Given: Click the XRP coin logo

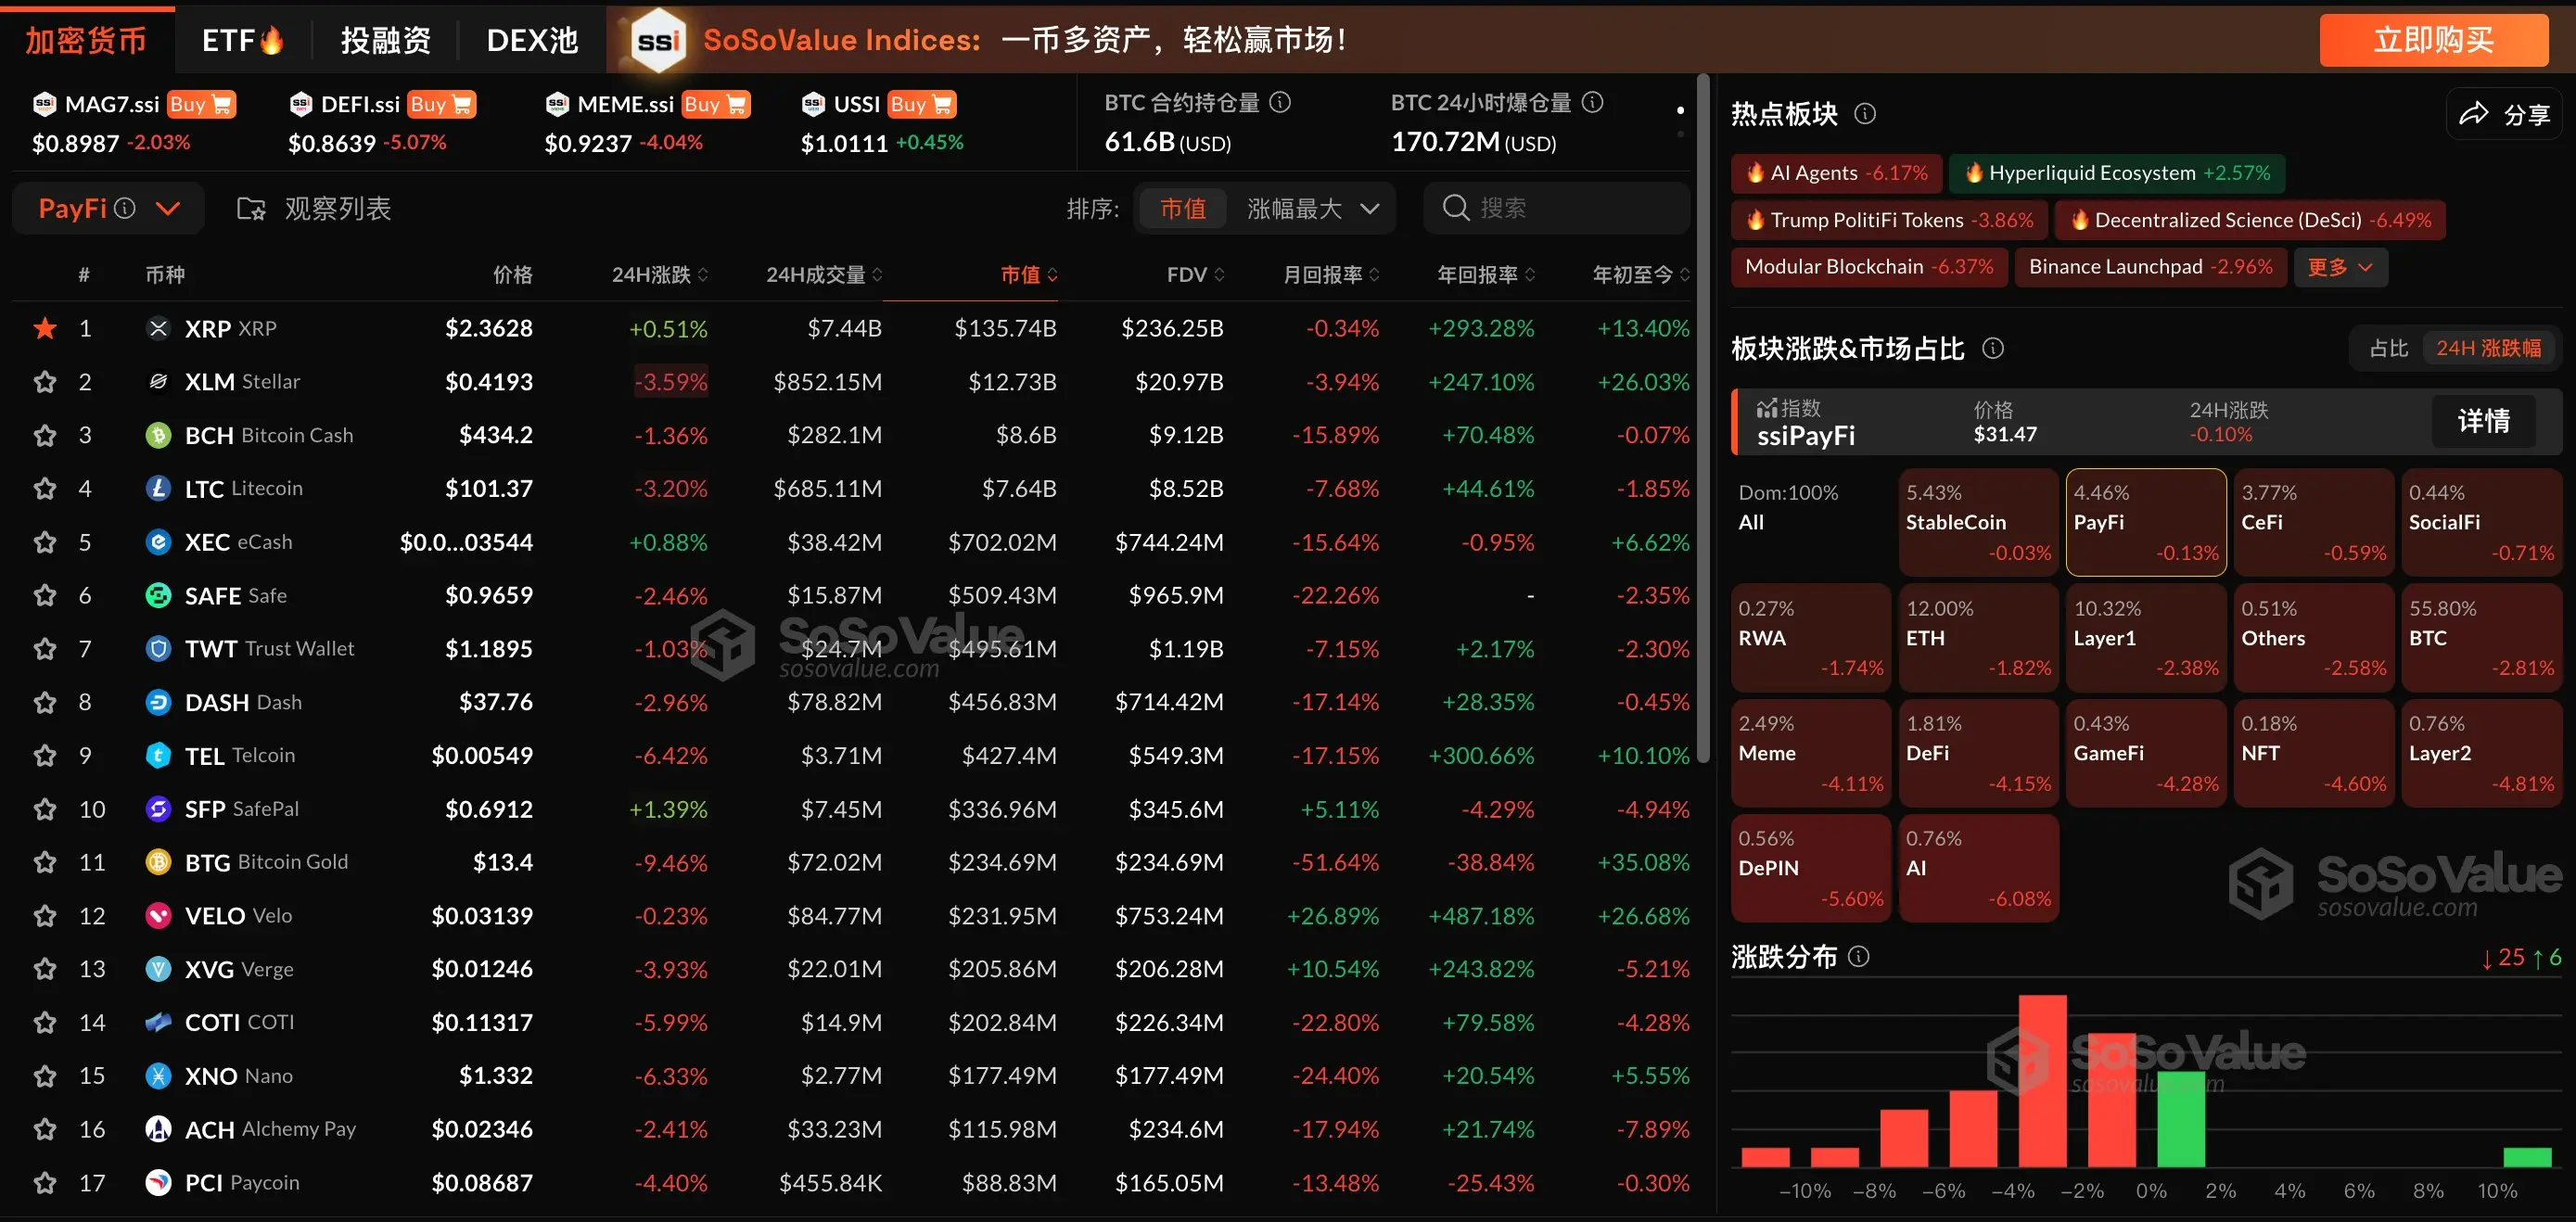Looking at the screenshot, I should [158, 328].
